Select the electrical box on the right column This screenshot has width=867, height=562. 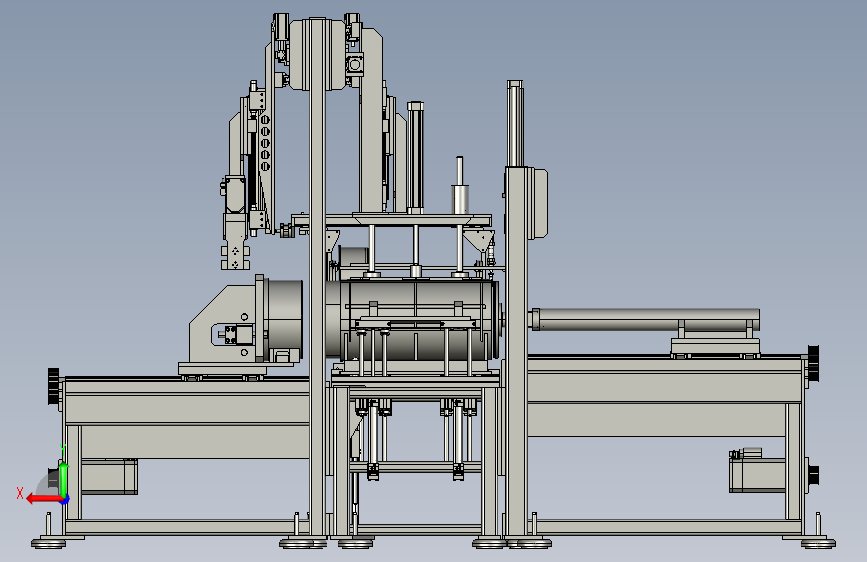538,203
